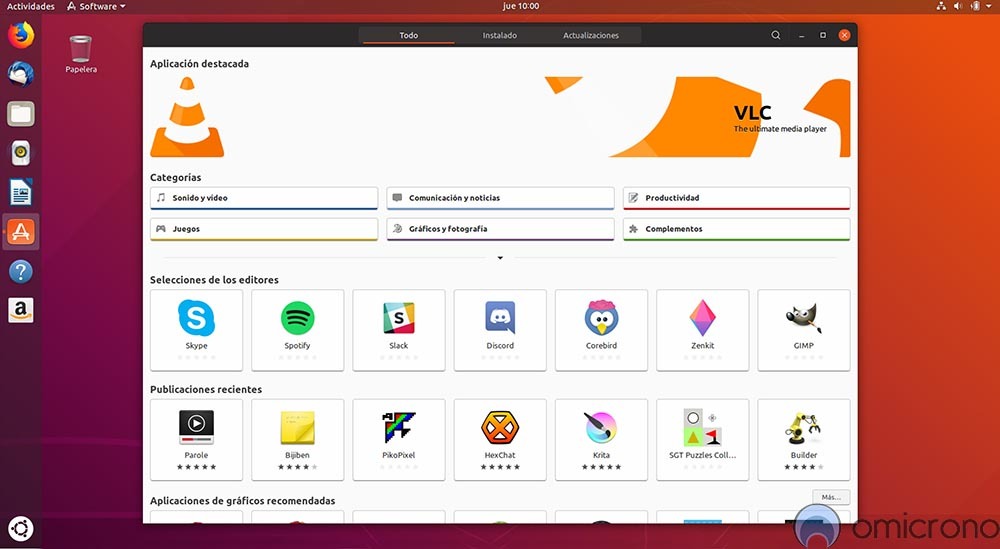
Task: Open Rhythmbox from the dock
Action: pos(21,153)
